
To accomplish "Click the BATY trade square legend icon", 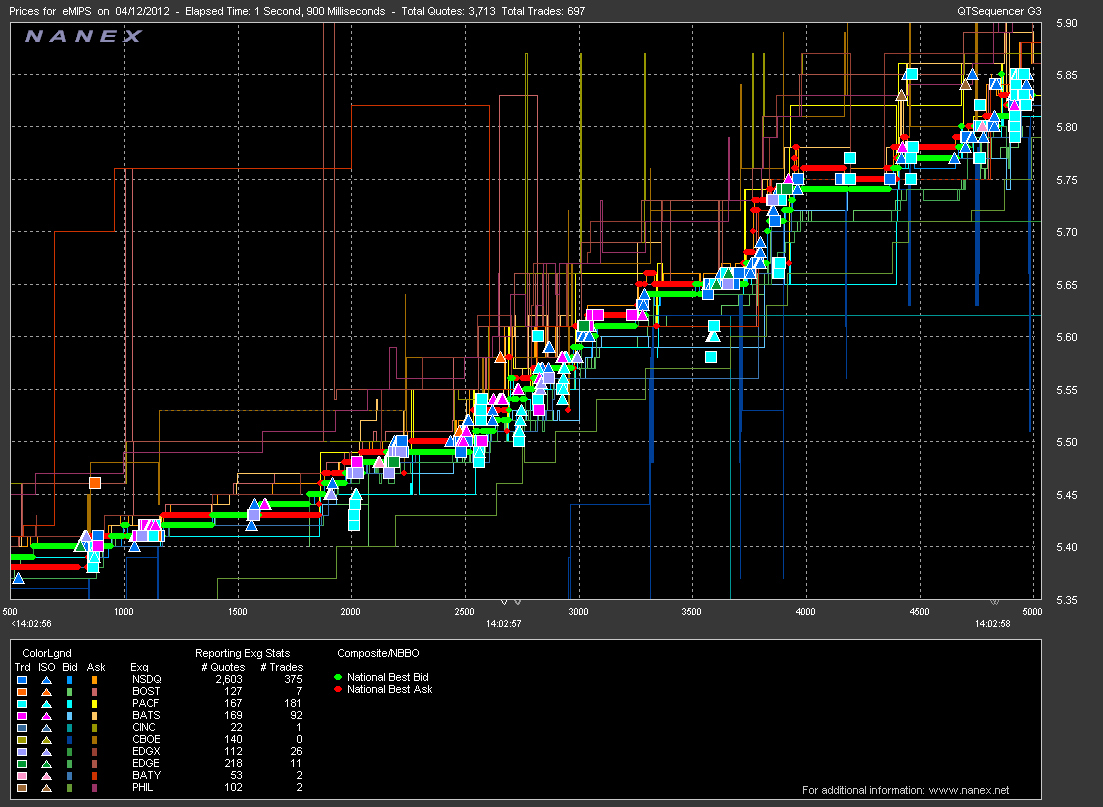I will 22,775.
